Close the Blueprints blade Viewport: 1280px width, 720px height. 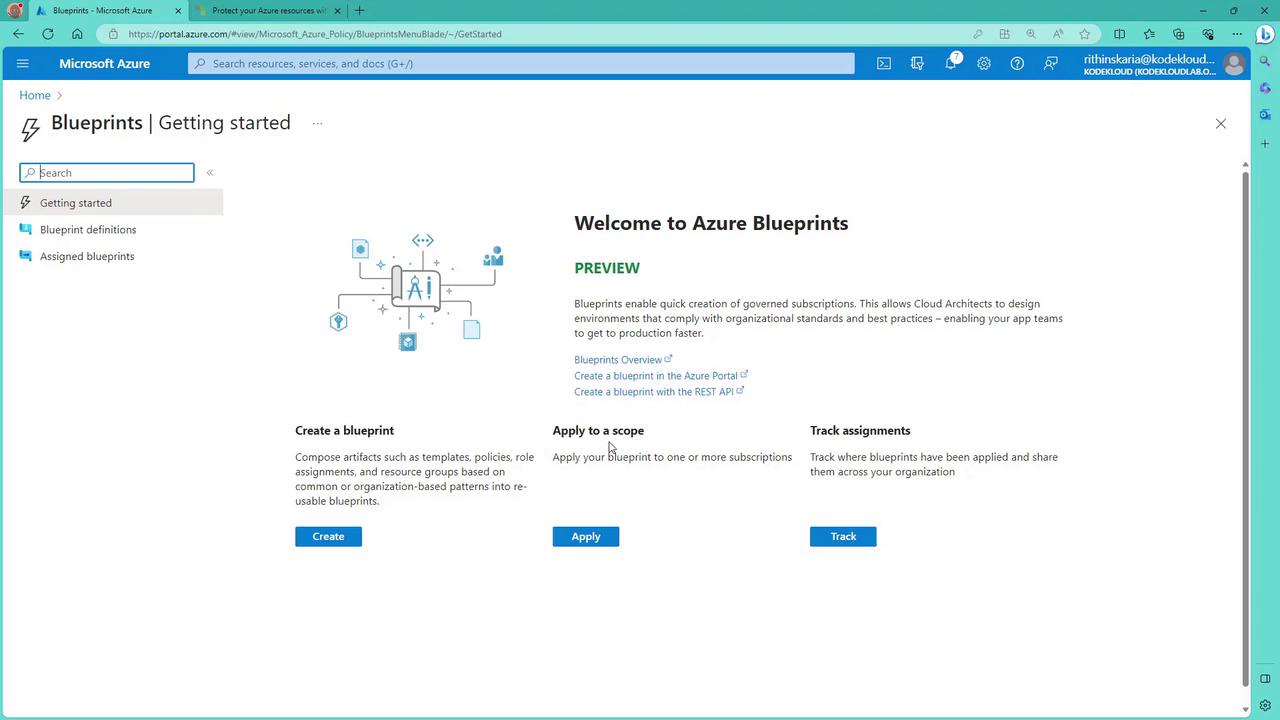click(x=1220, y=124)
